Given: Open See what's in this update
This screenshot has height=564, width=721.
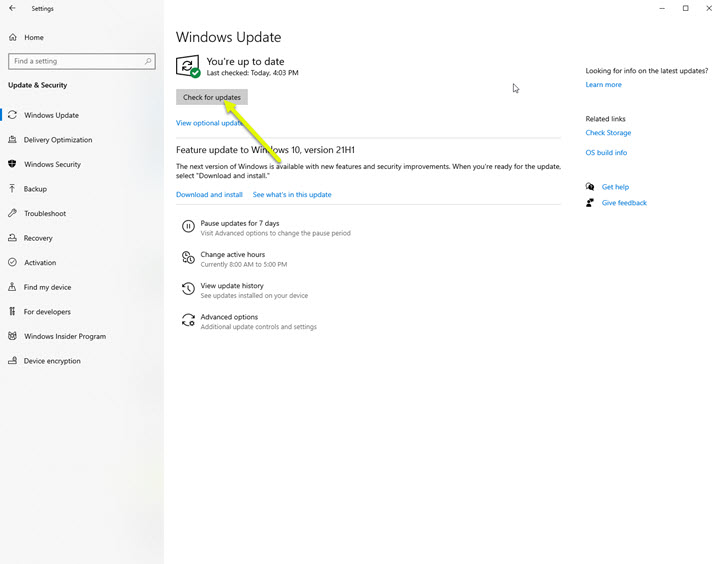Looking at the screenshot, I should tap(292, 194).
